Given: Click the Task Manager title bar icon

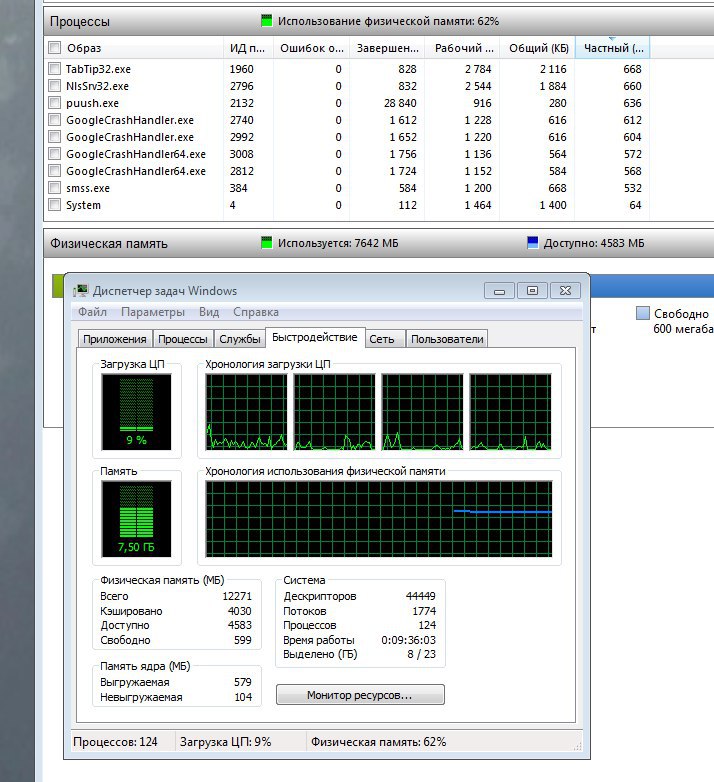Looking at the screenshot, I should (81, 291).
